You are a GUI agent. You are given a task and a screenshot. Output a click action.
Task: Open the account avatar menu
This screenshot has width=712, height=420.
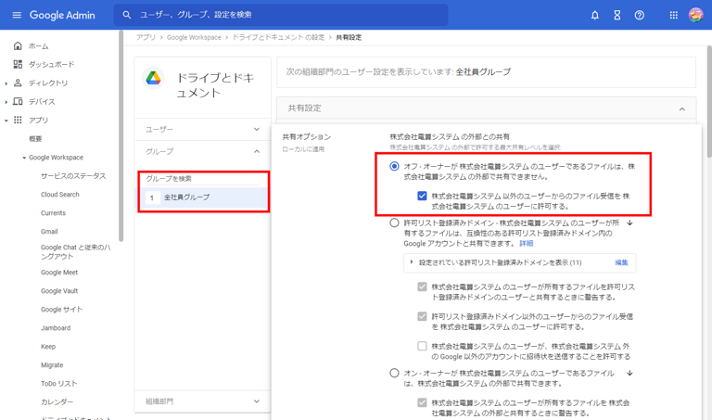[x=696, y=15]
